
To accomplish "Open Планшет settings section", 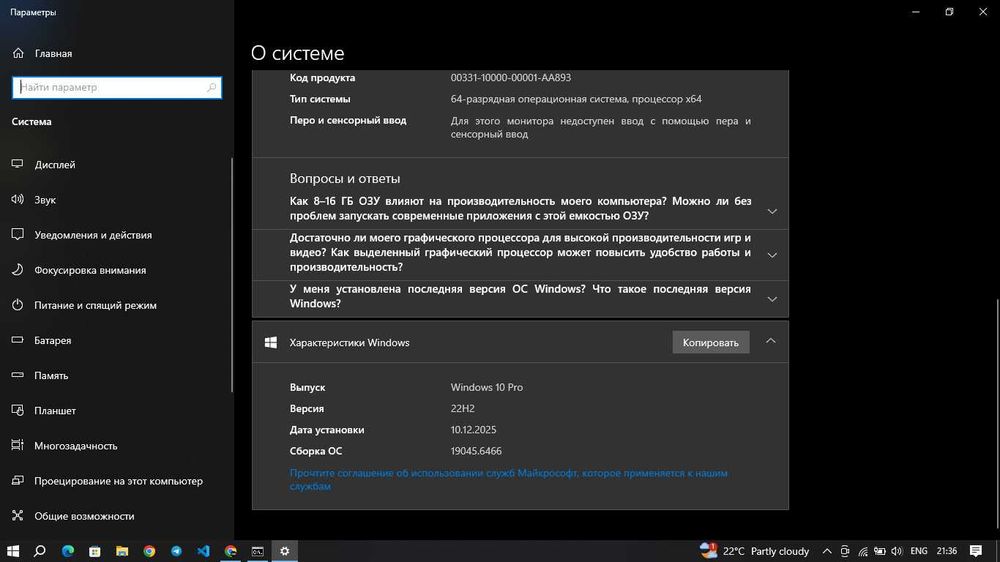I will 117,410.
